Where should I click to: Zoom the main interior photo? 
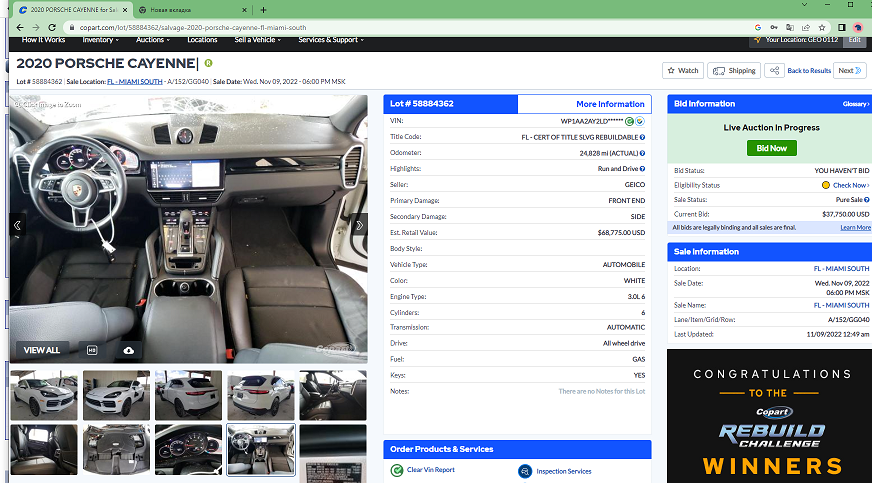click(x=189, y=228)
